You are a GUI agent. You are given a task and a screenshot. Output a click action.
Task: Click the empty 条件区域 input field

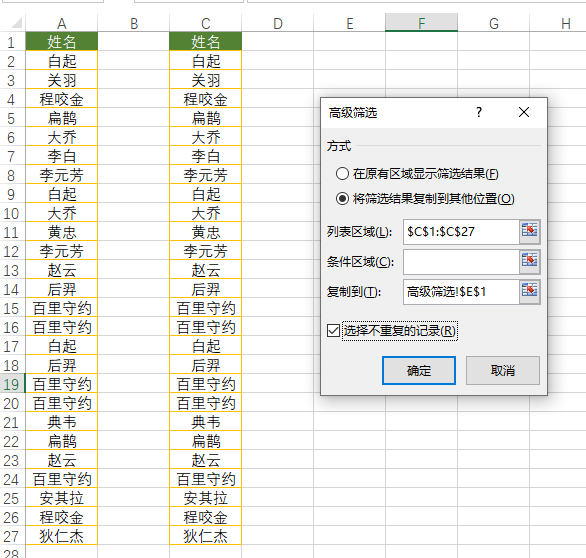tap(461, 262)
